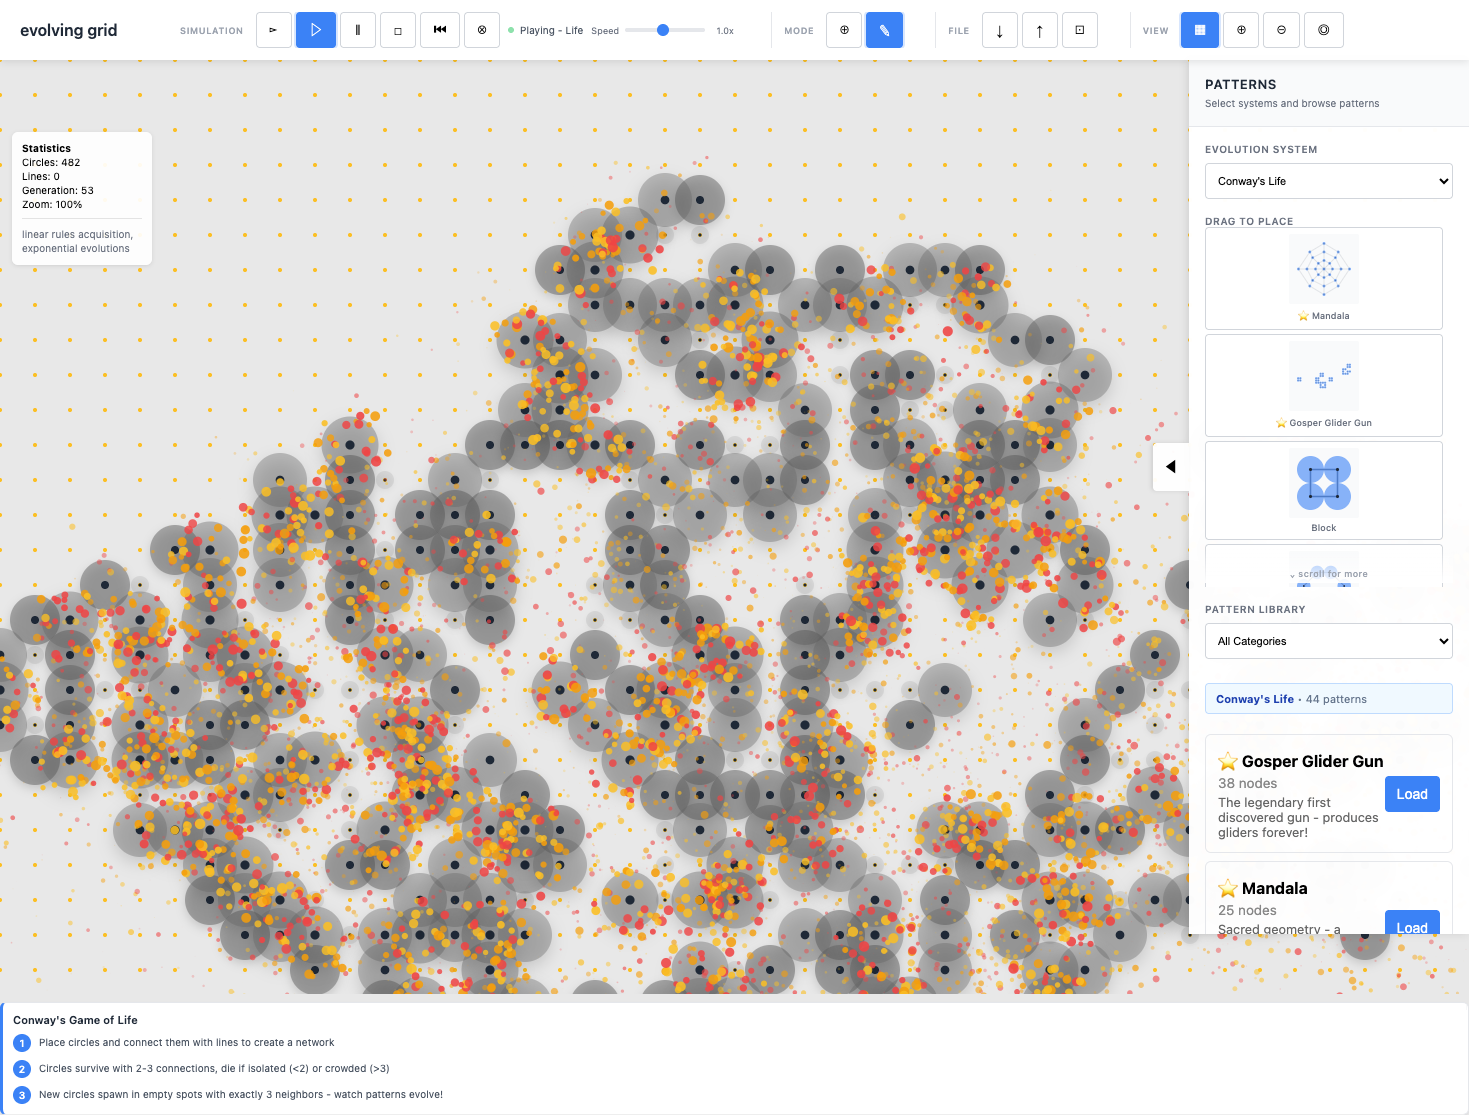The height and width of the screenshot is (1115, 1469).
Task: Click the square screenshot icon in File
Action: 1080,30
